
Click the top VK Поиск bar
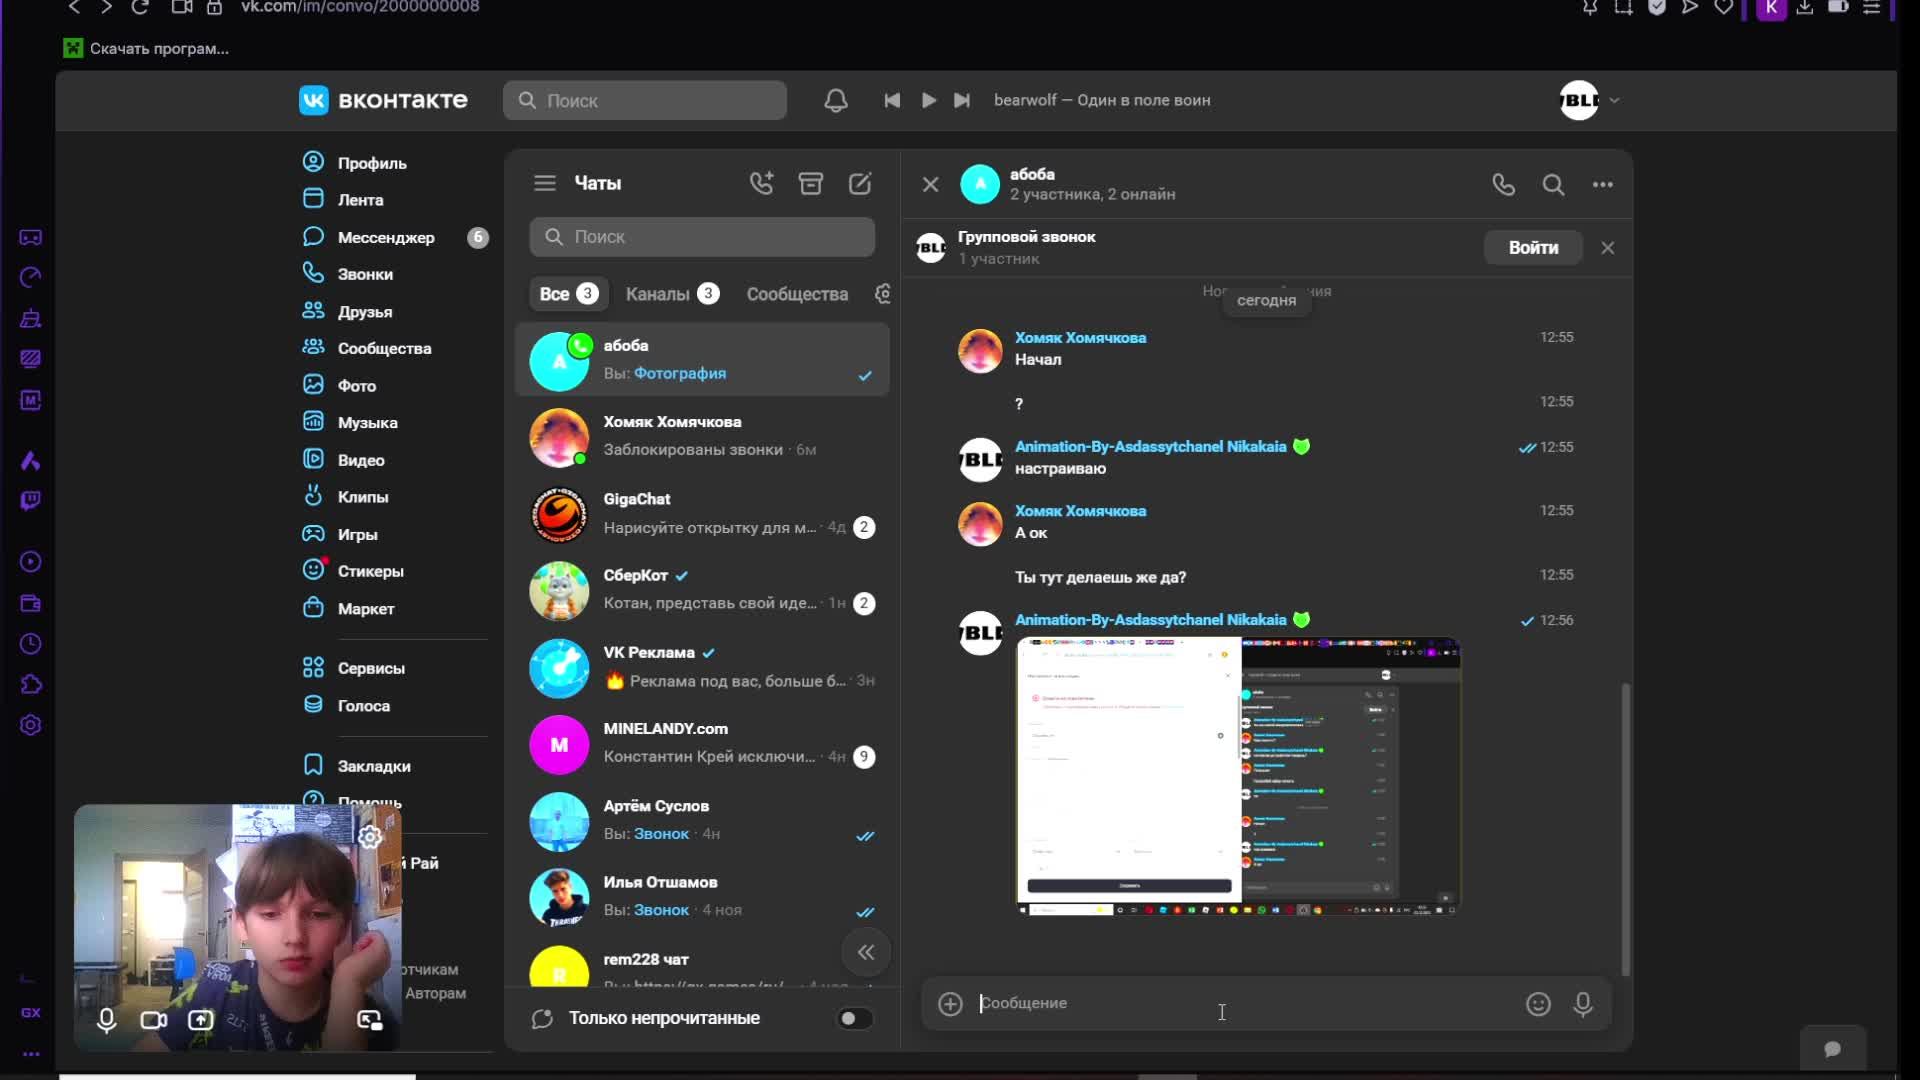click(645, 100)
